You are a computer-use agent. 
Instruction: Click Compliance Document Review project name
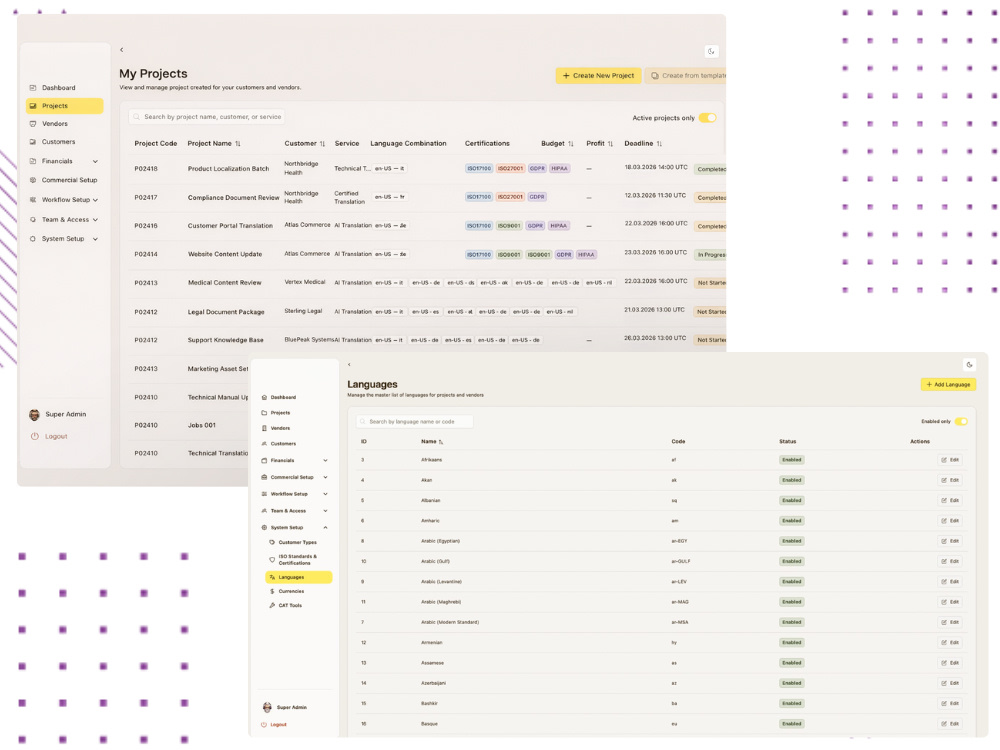[x=233, y=198]
